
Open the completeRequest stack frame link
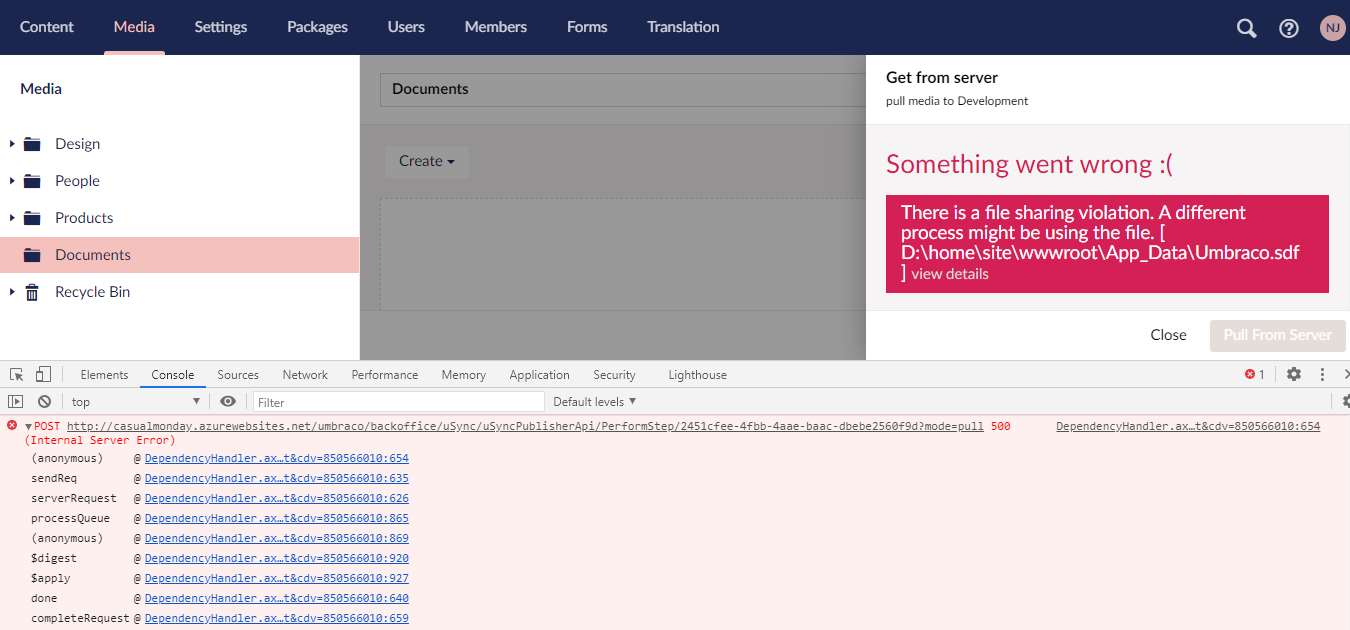277,618
